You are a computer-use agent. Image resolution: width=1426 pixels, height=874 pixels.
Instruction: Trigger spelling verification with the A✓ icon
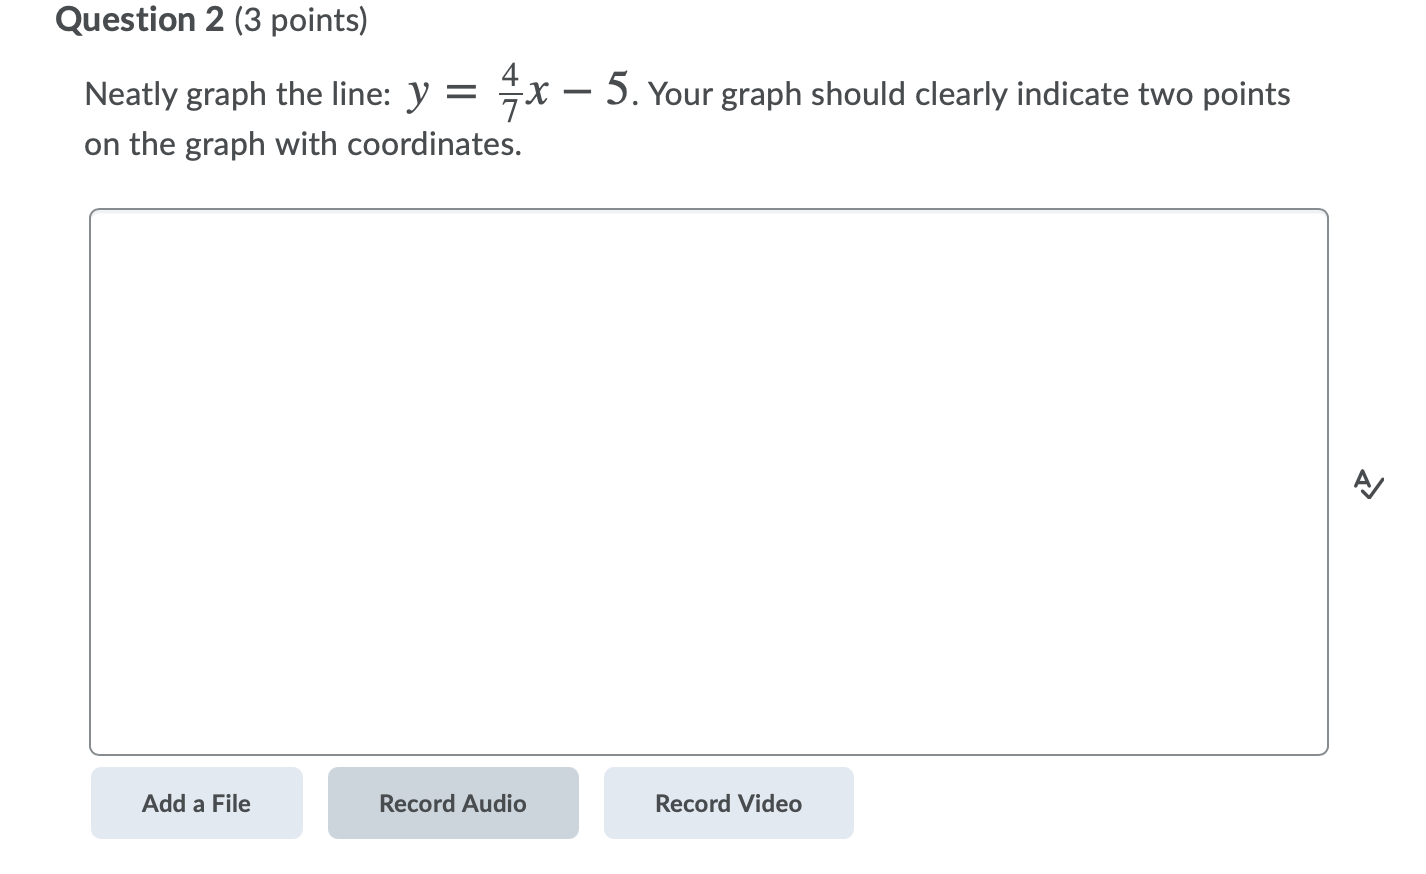click(1369, 485)
